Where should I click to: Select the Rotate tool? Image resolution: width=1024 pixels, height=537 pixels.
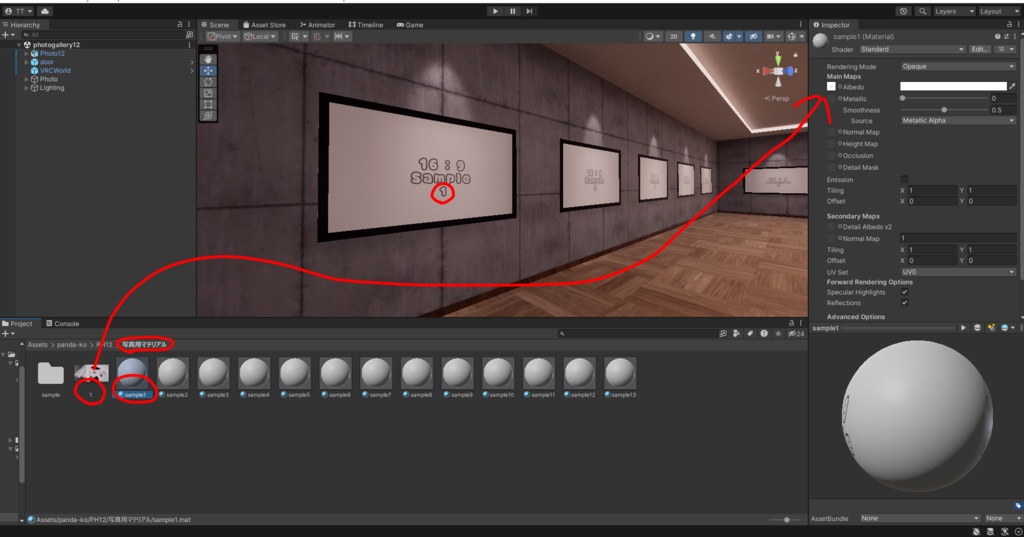[x=208, y=82]
